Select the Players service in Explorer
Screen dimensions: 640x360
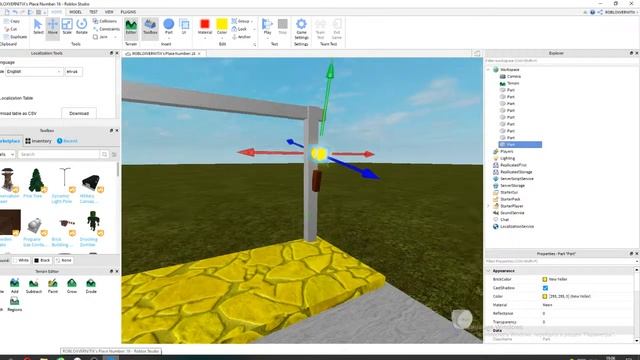pyautogui.click(x=507, y=151)
